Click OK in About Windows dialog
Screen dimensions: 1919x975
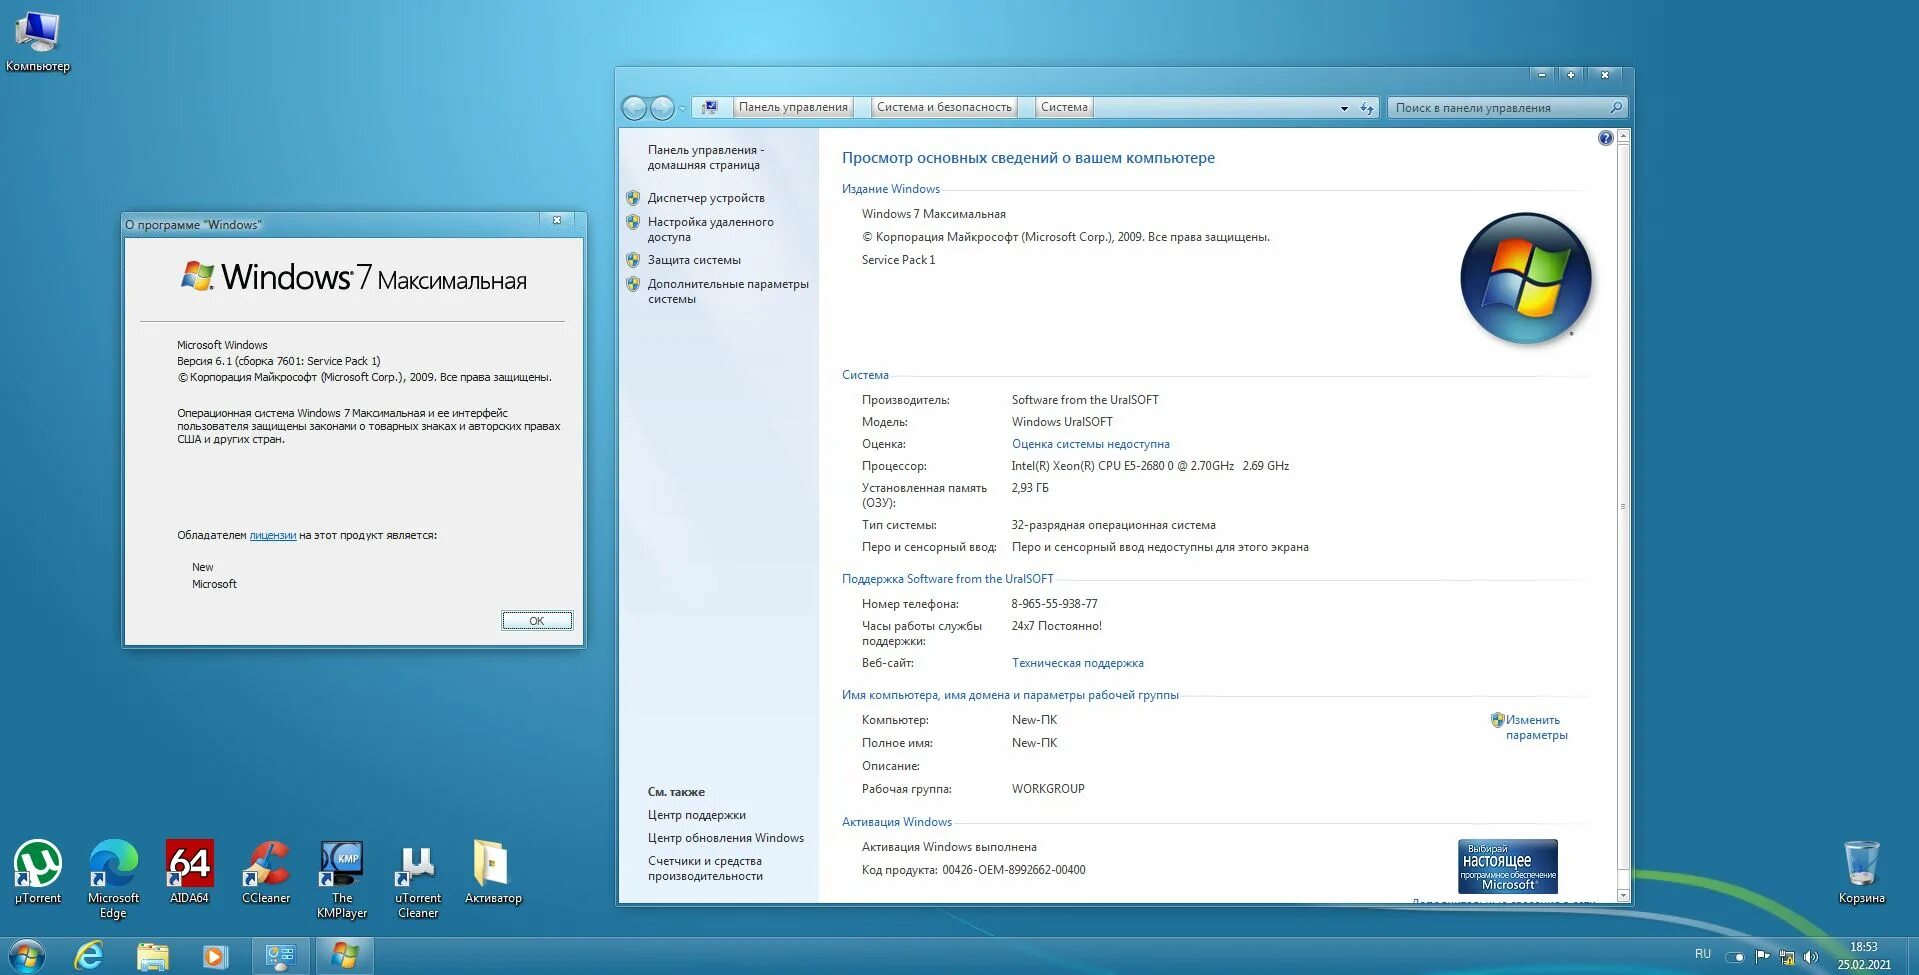(x=537, y=621)
